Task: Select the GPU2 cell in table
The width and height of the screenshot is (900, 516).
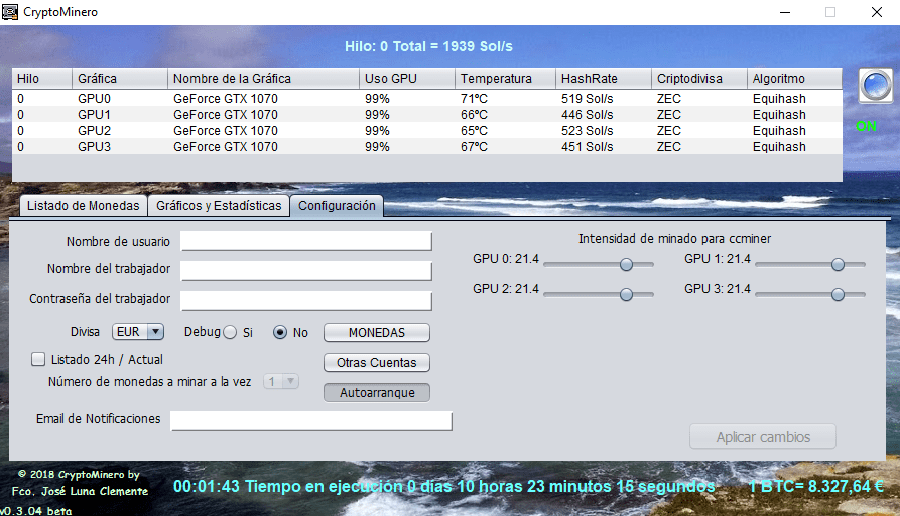Action: [x=120, y=131]
